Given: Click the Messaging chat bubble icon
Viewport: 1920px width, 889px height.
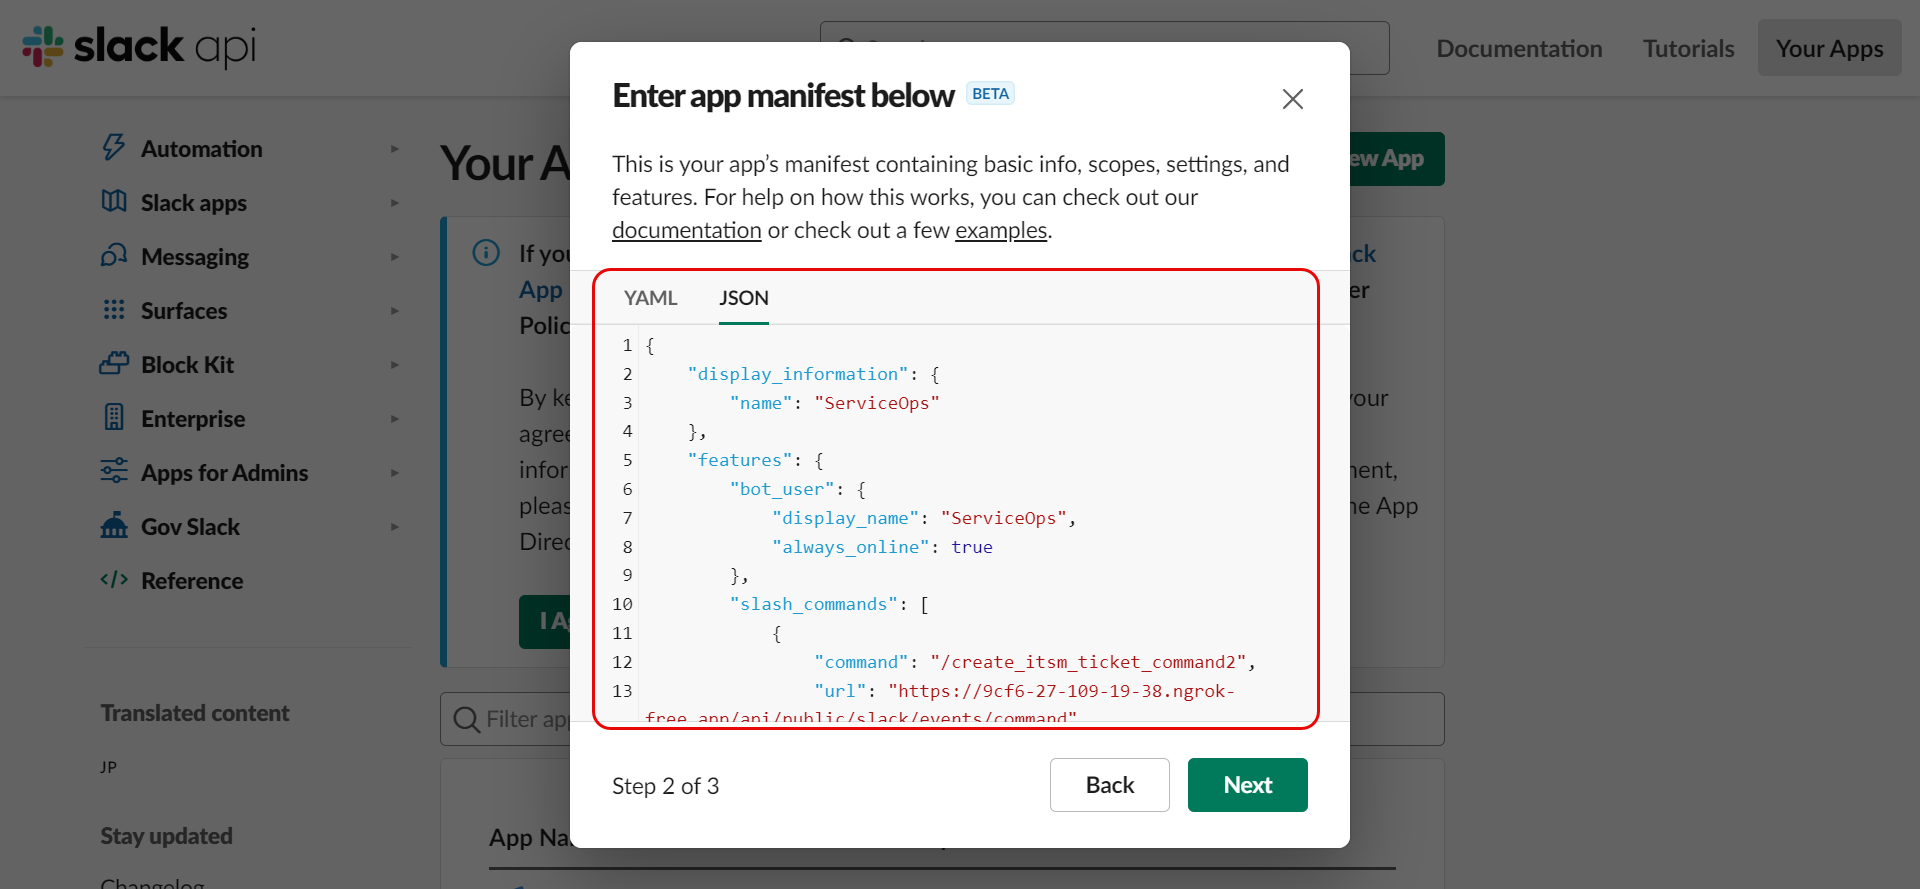Looking at the screenshot, I should coord(114,256).
